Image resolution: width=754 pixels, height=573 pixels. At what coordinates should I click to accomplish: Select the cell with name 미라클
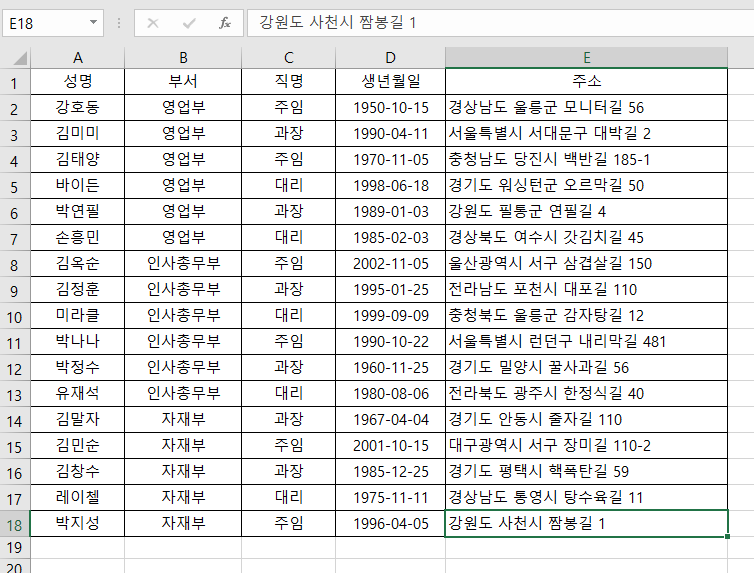pyautogui.click(x=77, y=315)
